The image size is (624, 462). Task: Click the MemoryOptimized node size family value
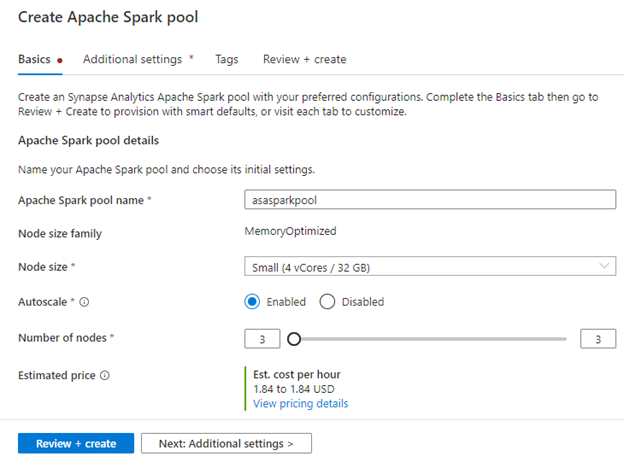point(290,231)
